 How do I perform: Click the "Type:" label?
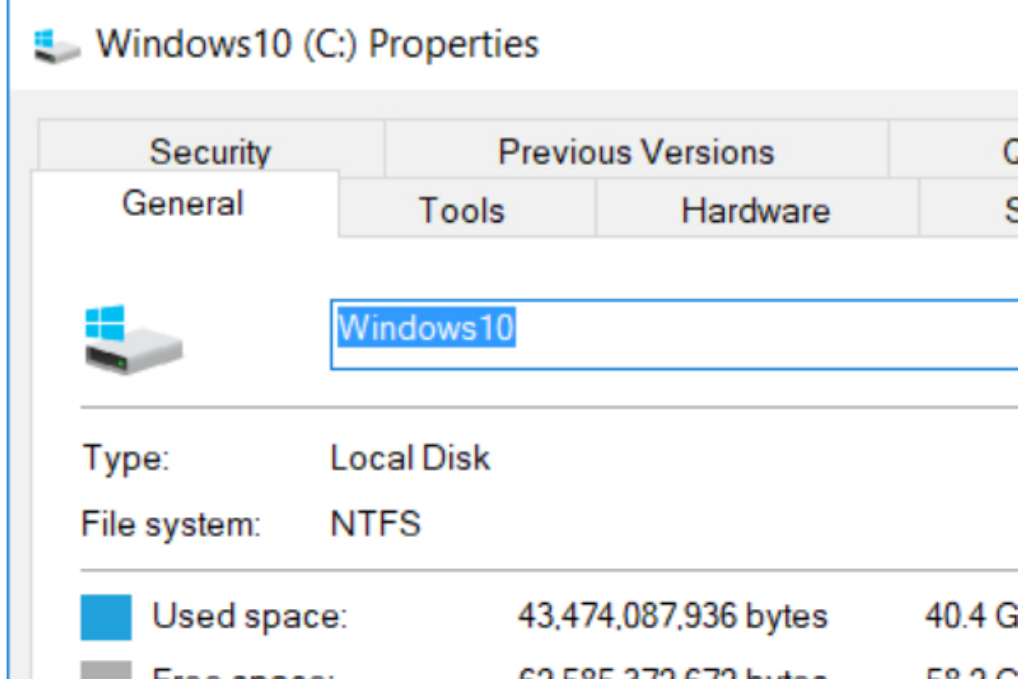pyautogui.click(x=126, y=459)
